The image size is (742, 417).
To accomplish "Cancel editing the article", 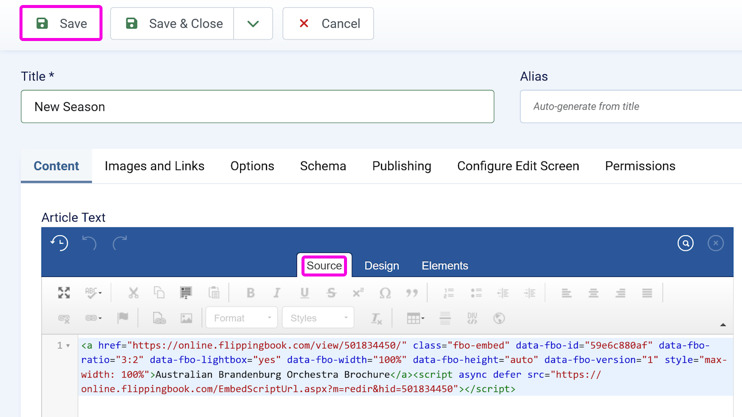I will coord(328,23).
